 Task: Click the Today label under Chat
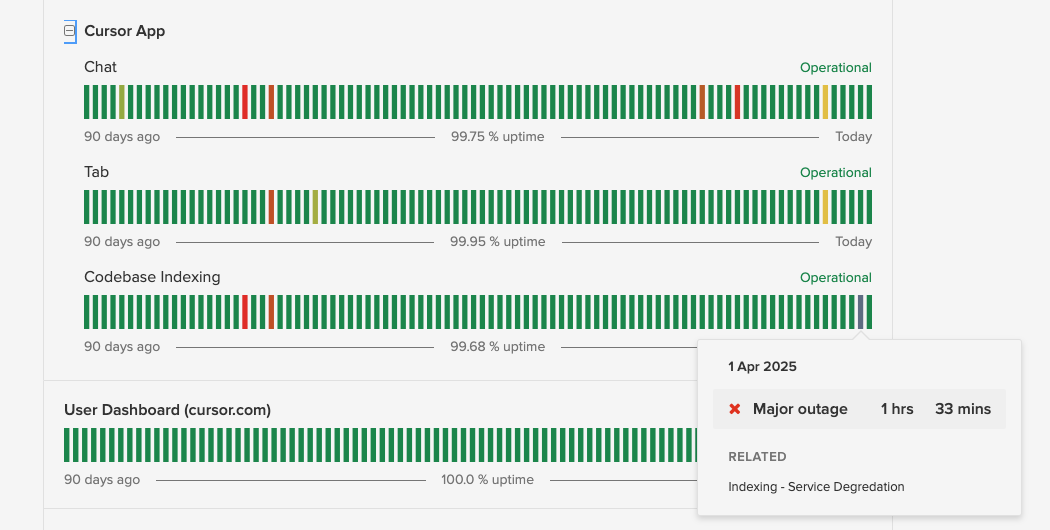click(854, 137)
